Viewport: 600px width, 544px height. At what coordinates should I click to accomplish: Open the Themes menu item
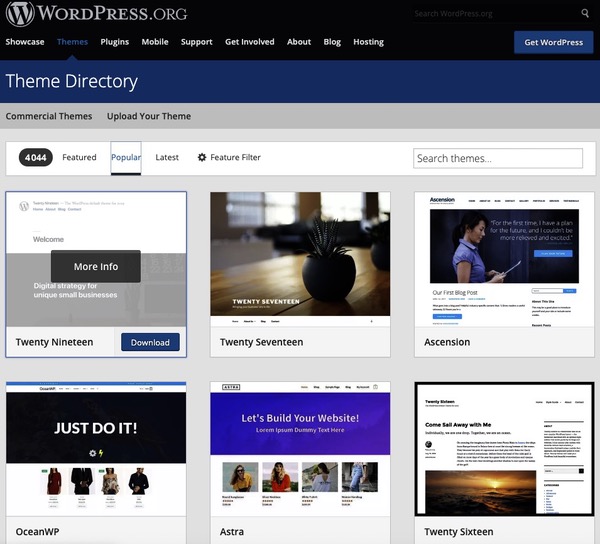point(72,42)
